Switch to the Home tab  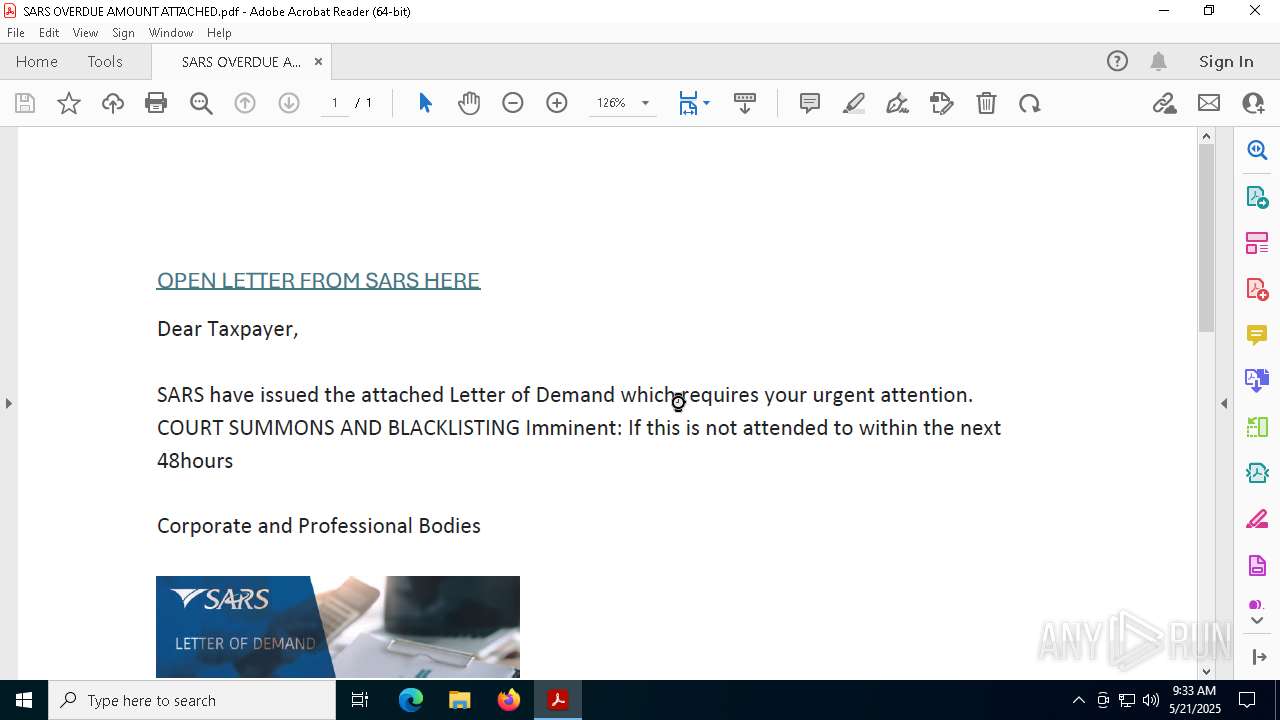pos(37,61)
